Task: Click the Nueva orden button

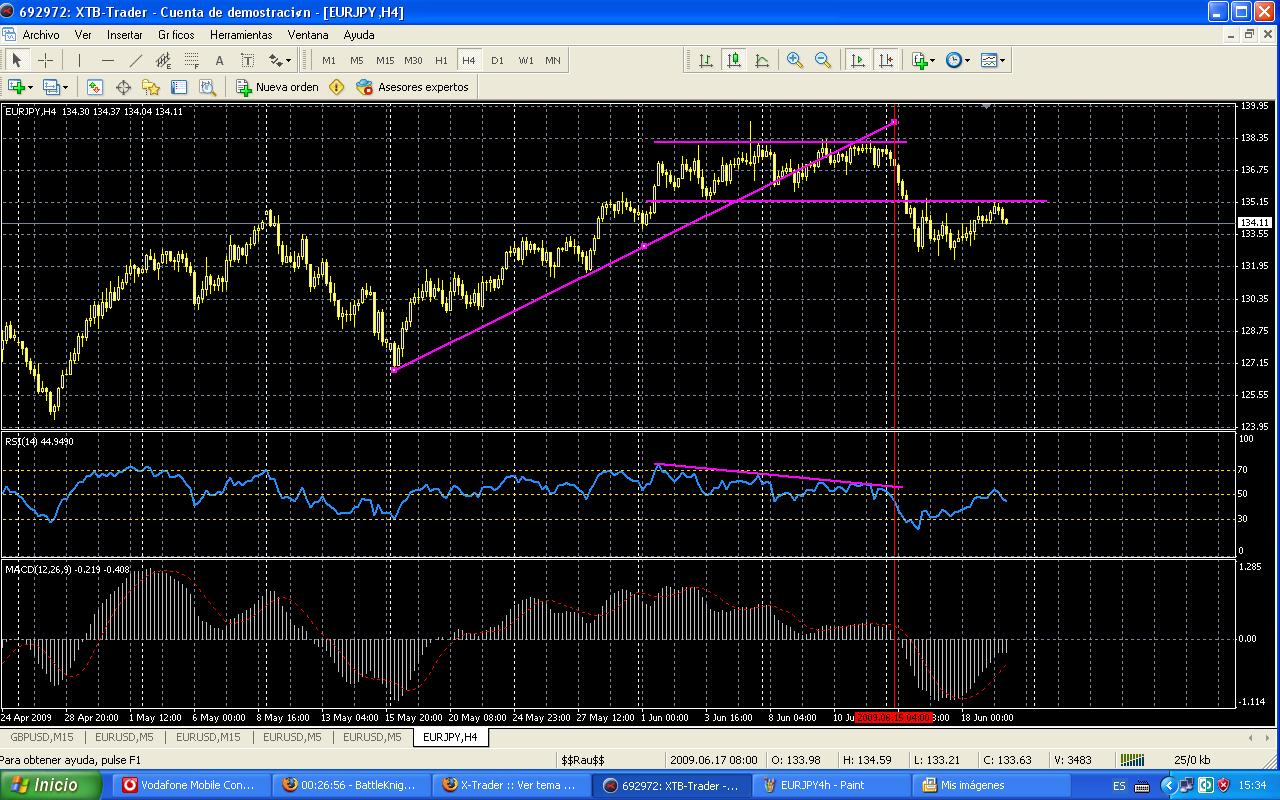Action: click(277, 87)
